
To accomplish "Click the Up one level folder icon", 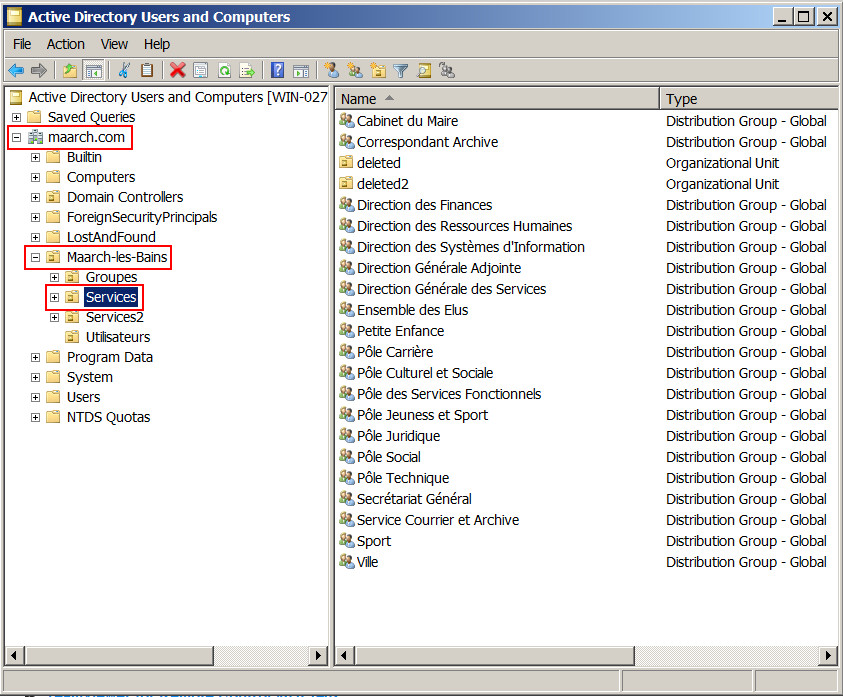I will coord(69,70).
